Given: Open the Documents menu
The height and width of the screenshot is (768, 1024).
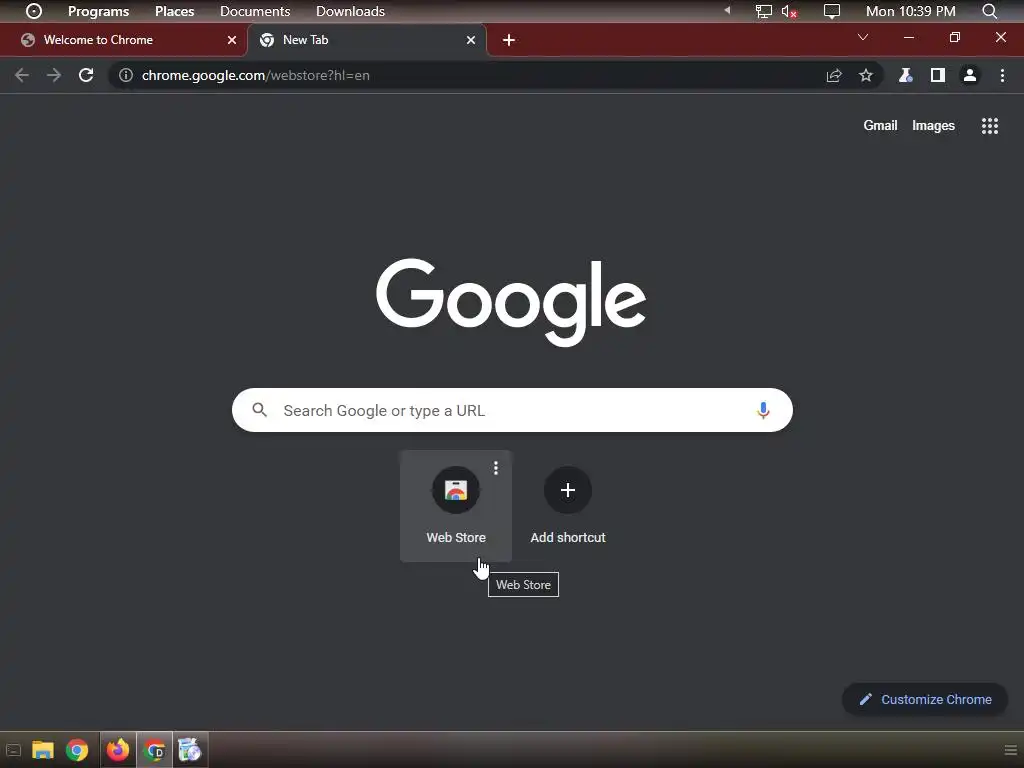Looking at the screenshot, I should tap(255, 11).
